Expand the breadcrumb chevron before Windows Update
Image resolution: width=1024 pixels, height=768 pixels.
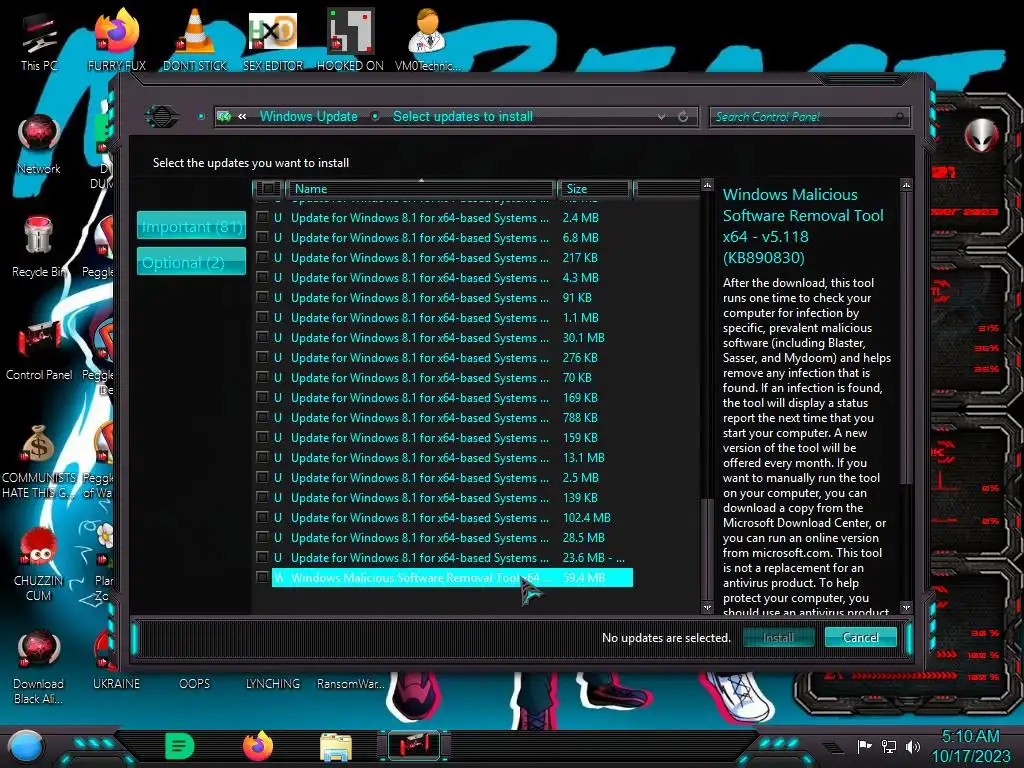pyautogui.click(x=242, y=117)
